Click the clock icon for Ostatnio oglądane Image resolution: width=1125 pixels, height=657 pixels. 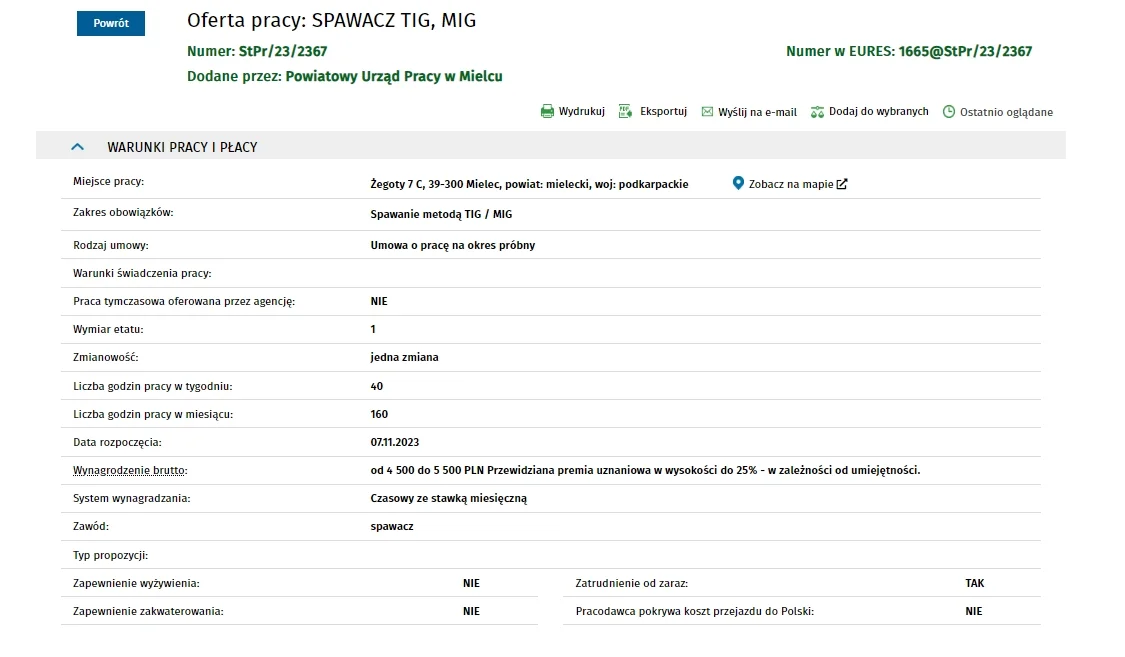tap(949, 112)
